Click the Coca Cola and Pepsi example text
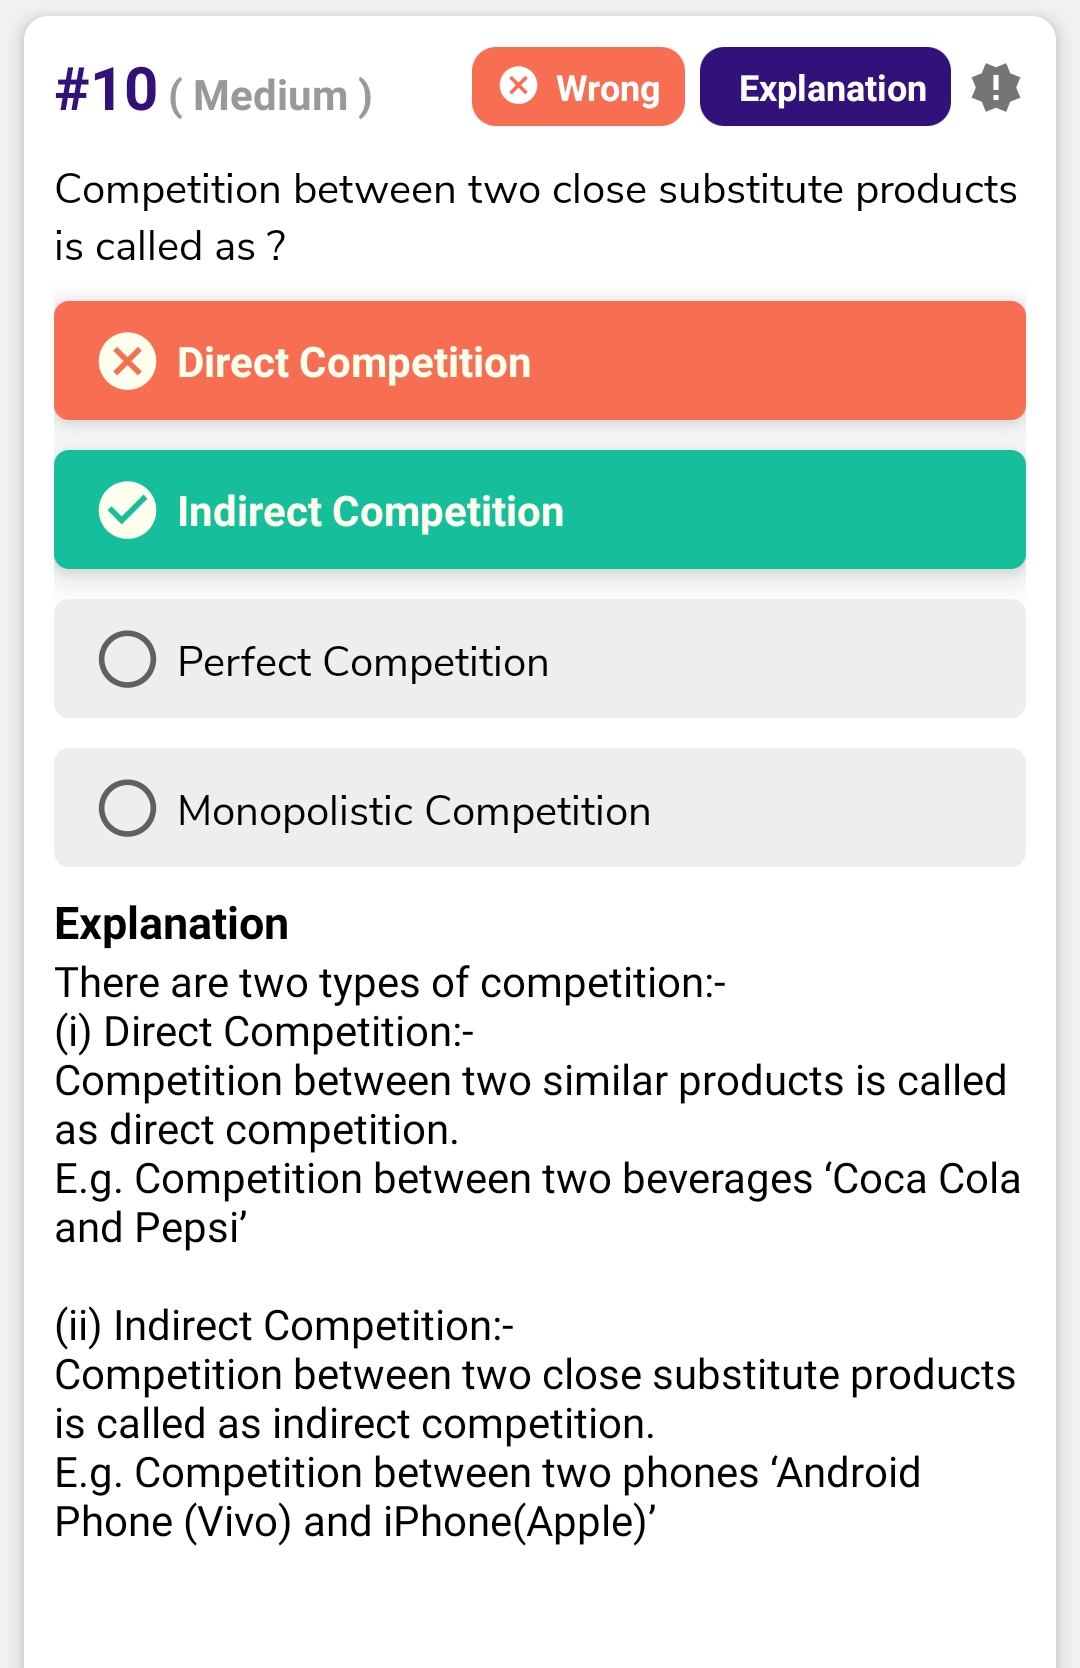Image resolution: width=1080 pixels, height=1668 pixels. tap(536, 1203)
